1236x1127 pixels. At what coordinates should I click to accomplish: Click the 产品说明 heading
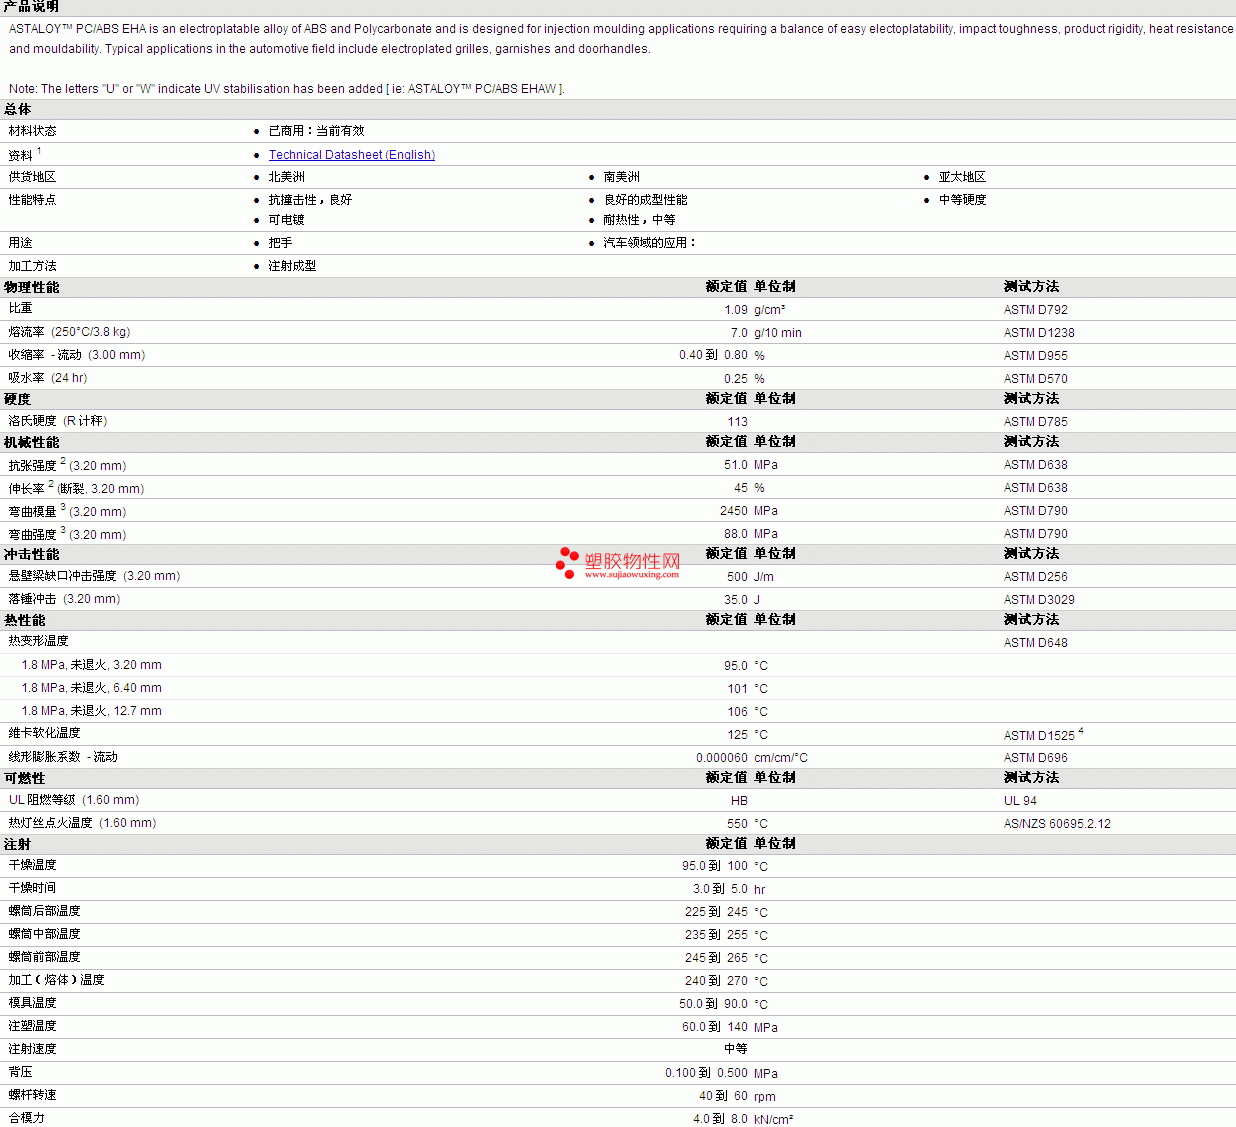(x=32, y=7)
